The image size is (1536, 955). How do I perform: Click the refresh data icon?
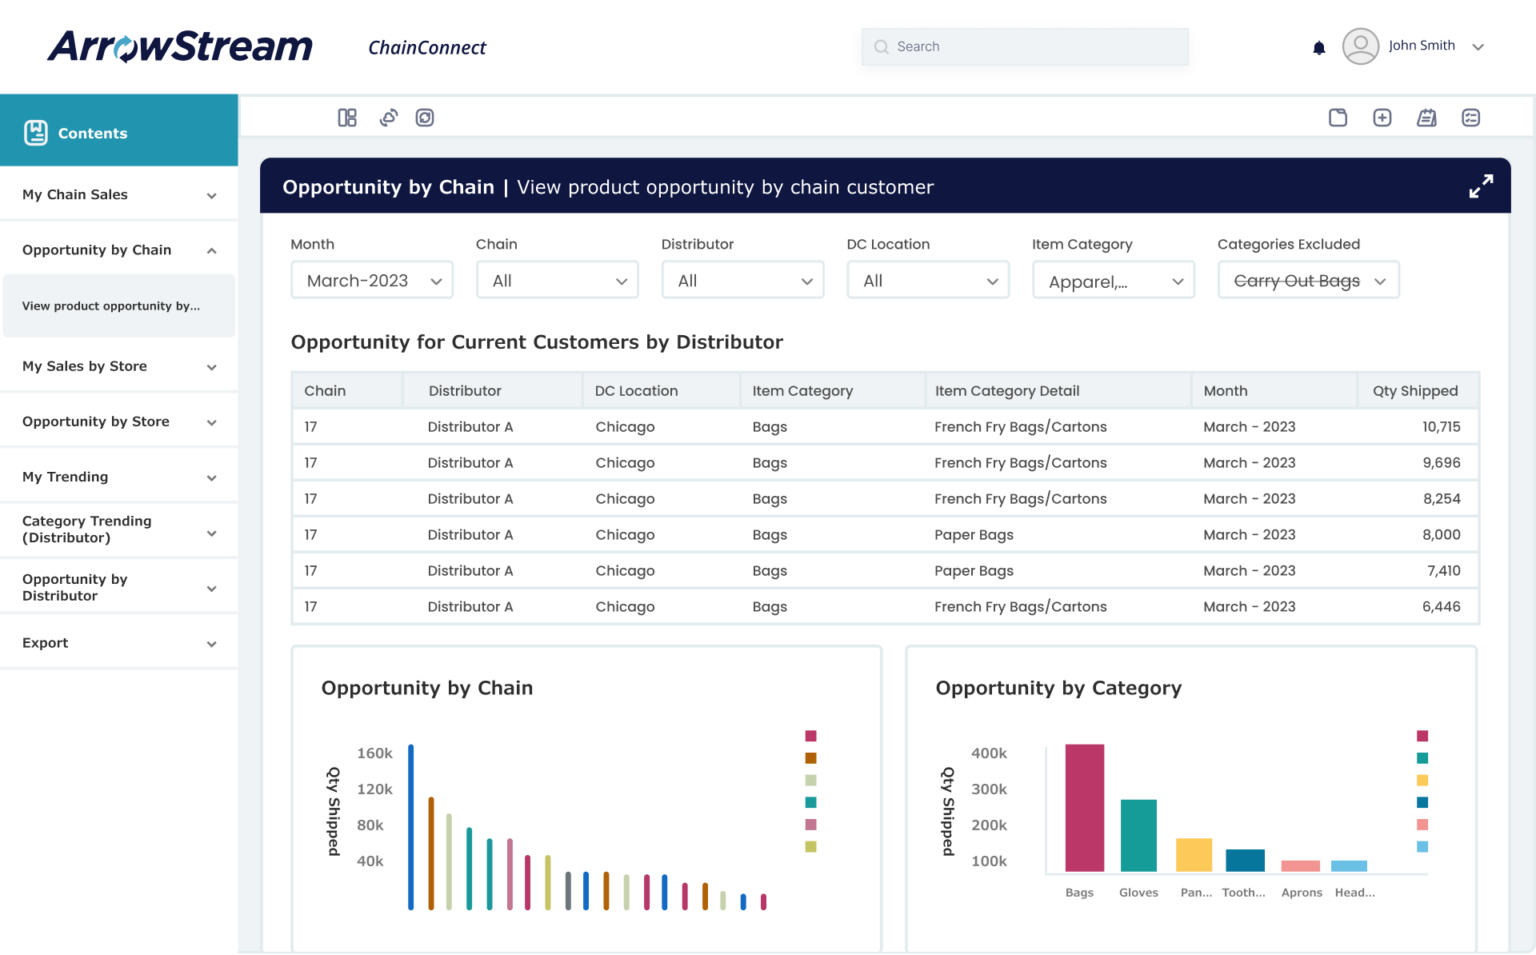425,117
